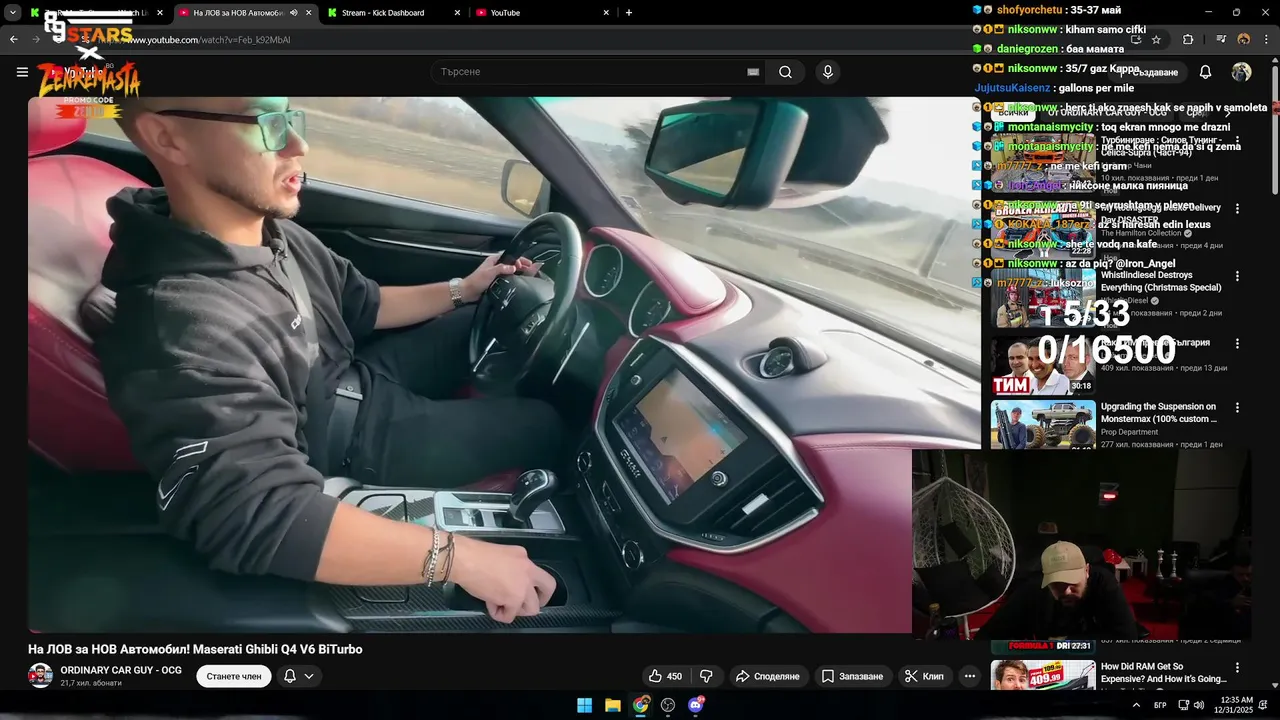Switch the БГР keyboard language
Image resolution: width=1280 pixels, height=720 pixels.
pyautogui.click(x=1161, y=705)
